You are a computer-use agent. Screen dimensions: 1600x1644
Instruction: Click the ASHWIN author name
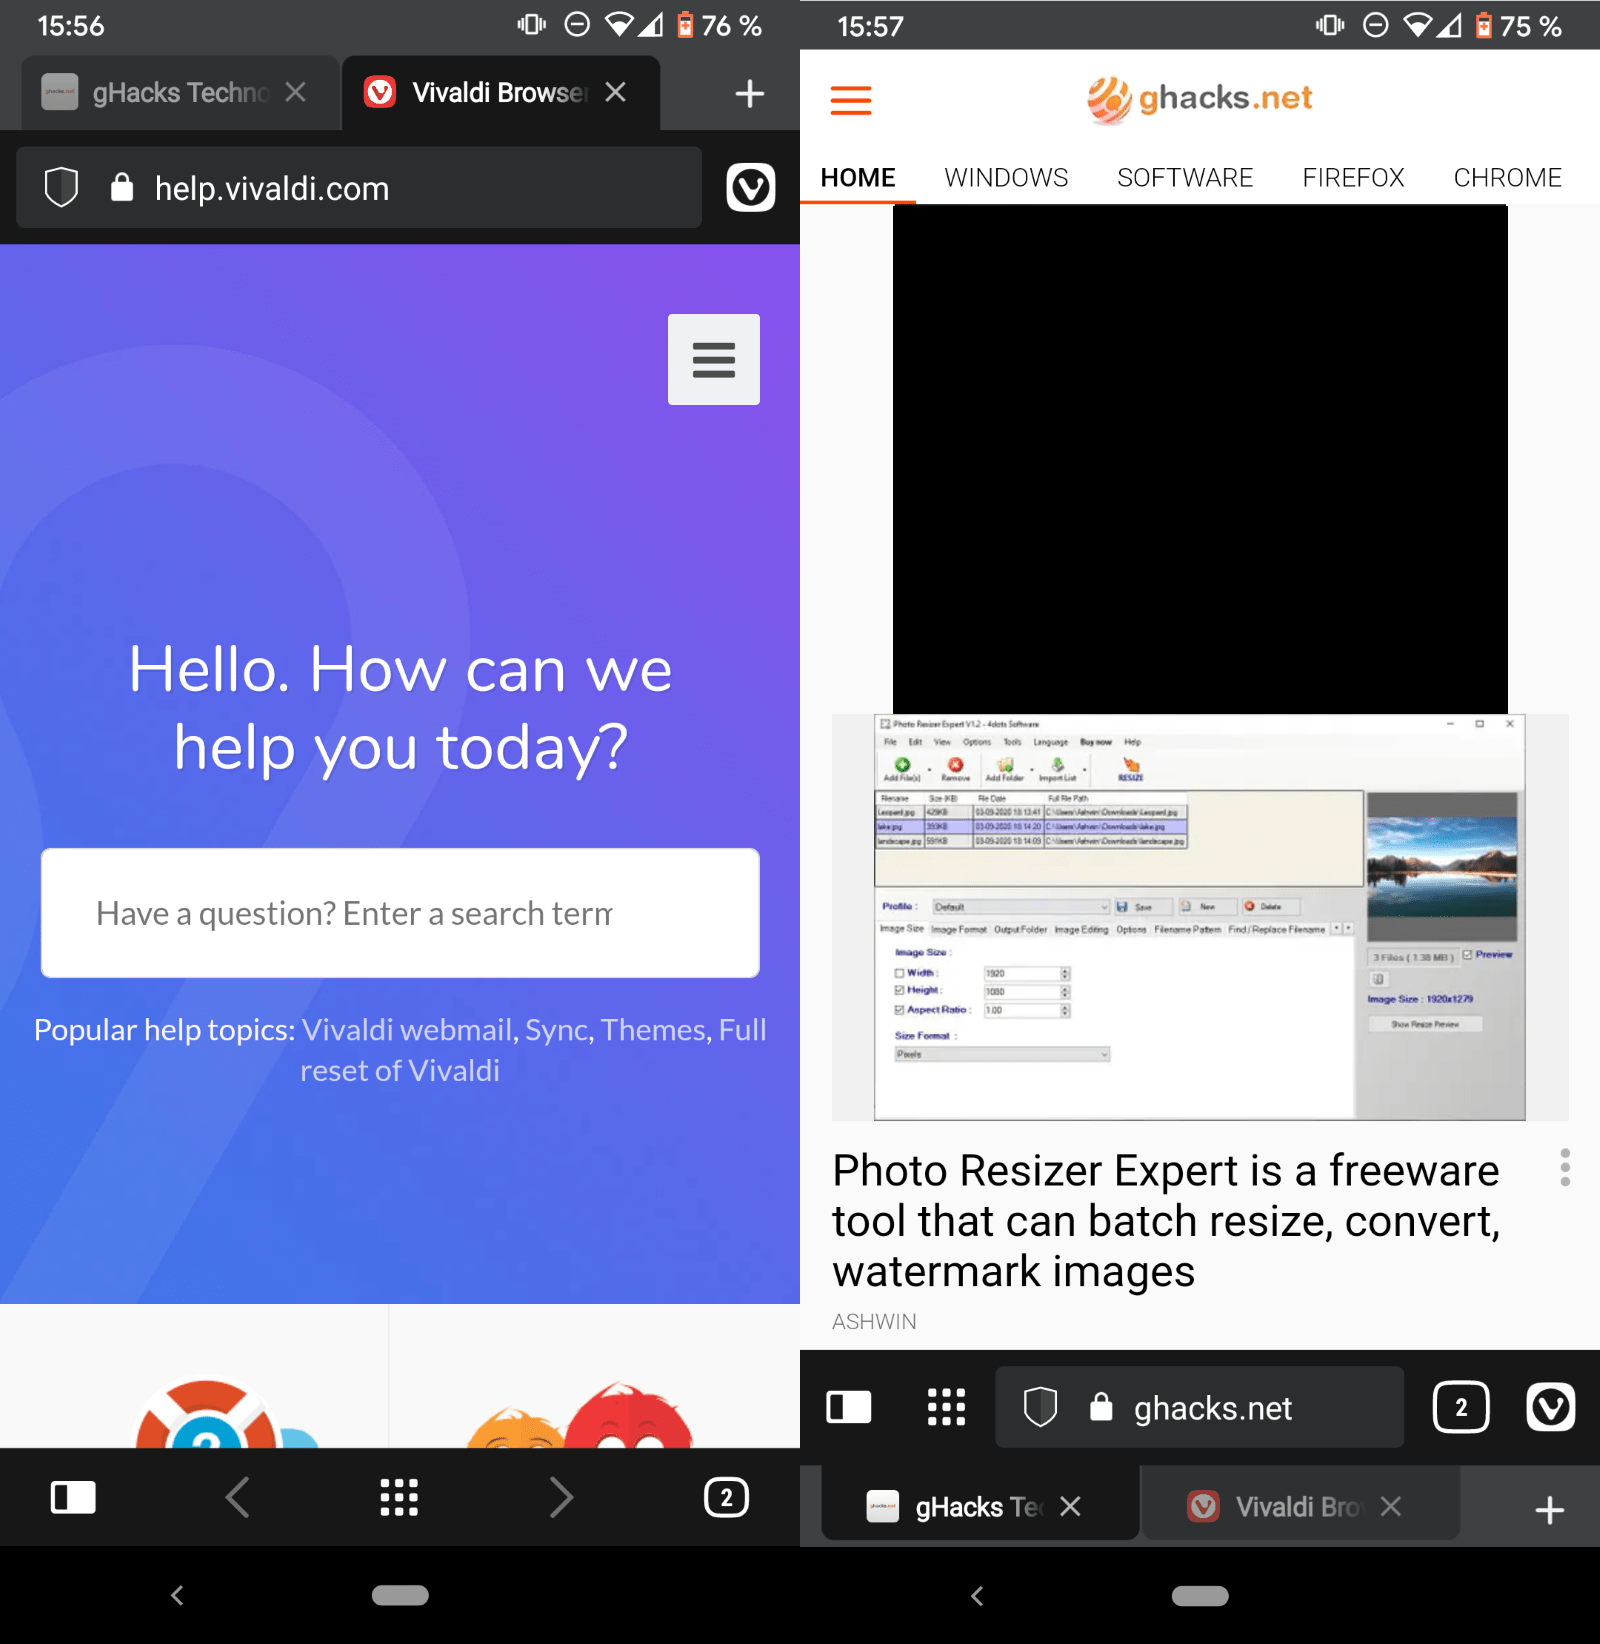coord(874,1322)
